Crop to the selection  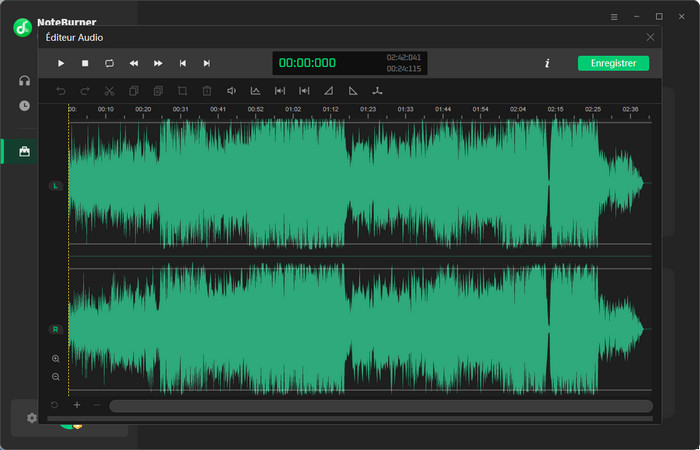tap(182, 91)
